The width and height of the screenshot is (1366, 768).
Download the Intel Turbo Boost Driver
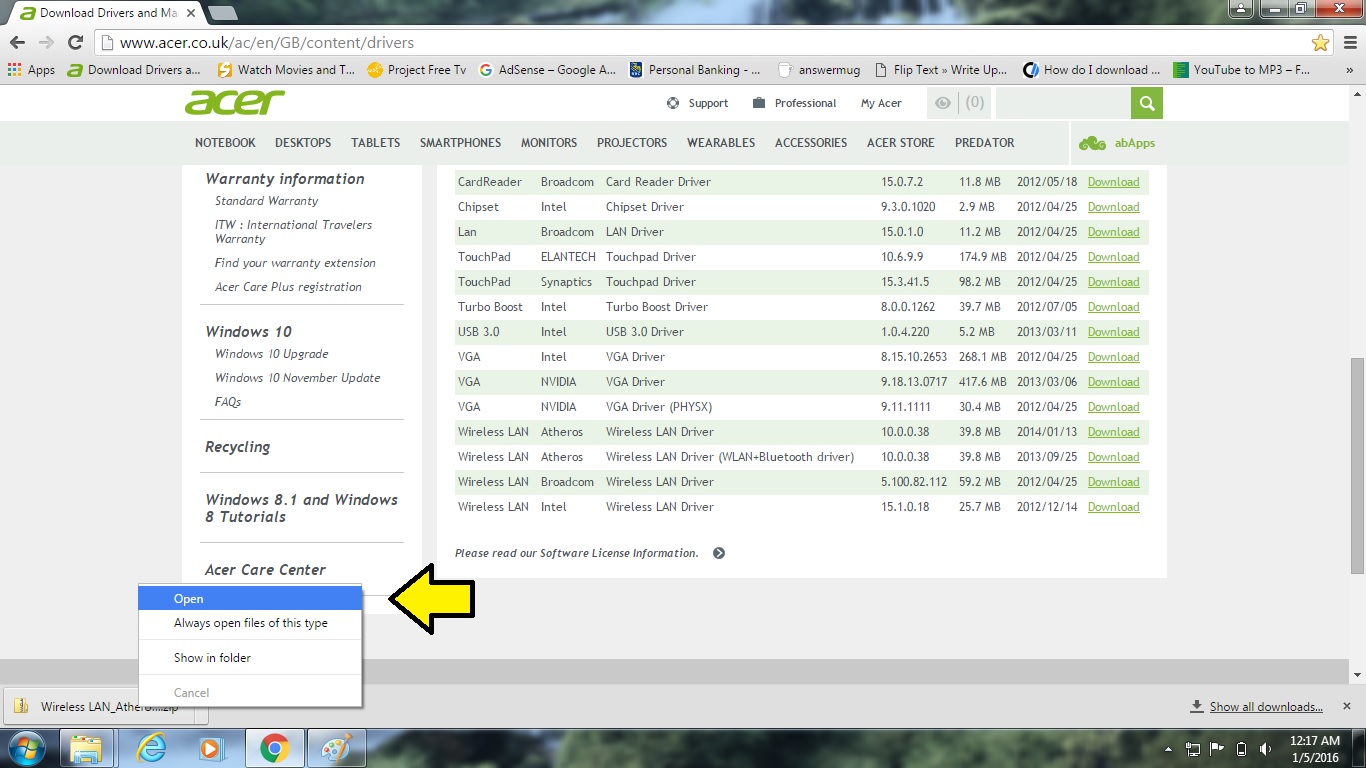[x=1113, y=307]
